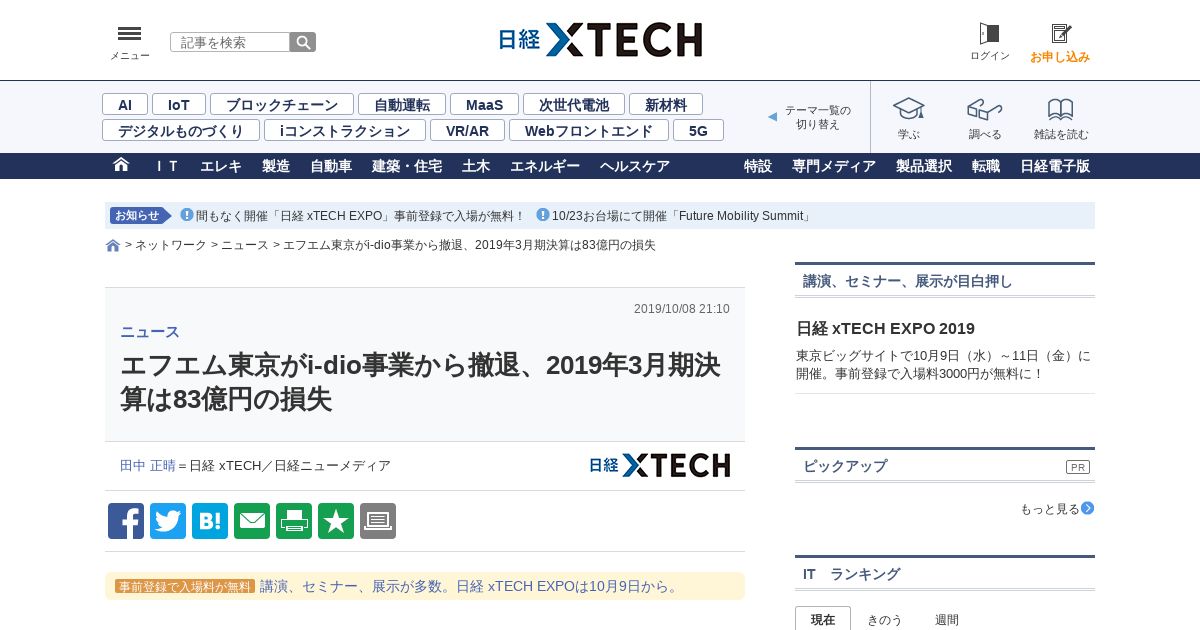Open the エレキ navbar item

(x=221, y=166)
